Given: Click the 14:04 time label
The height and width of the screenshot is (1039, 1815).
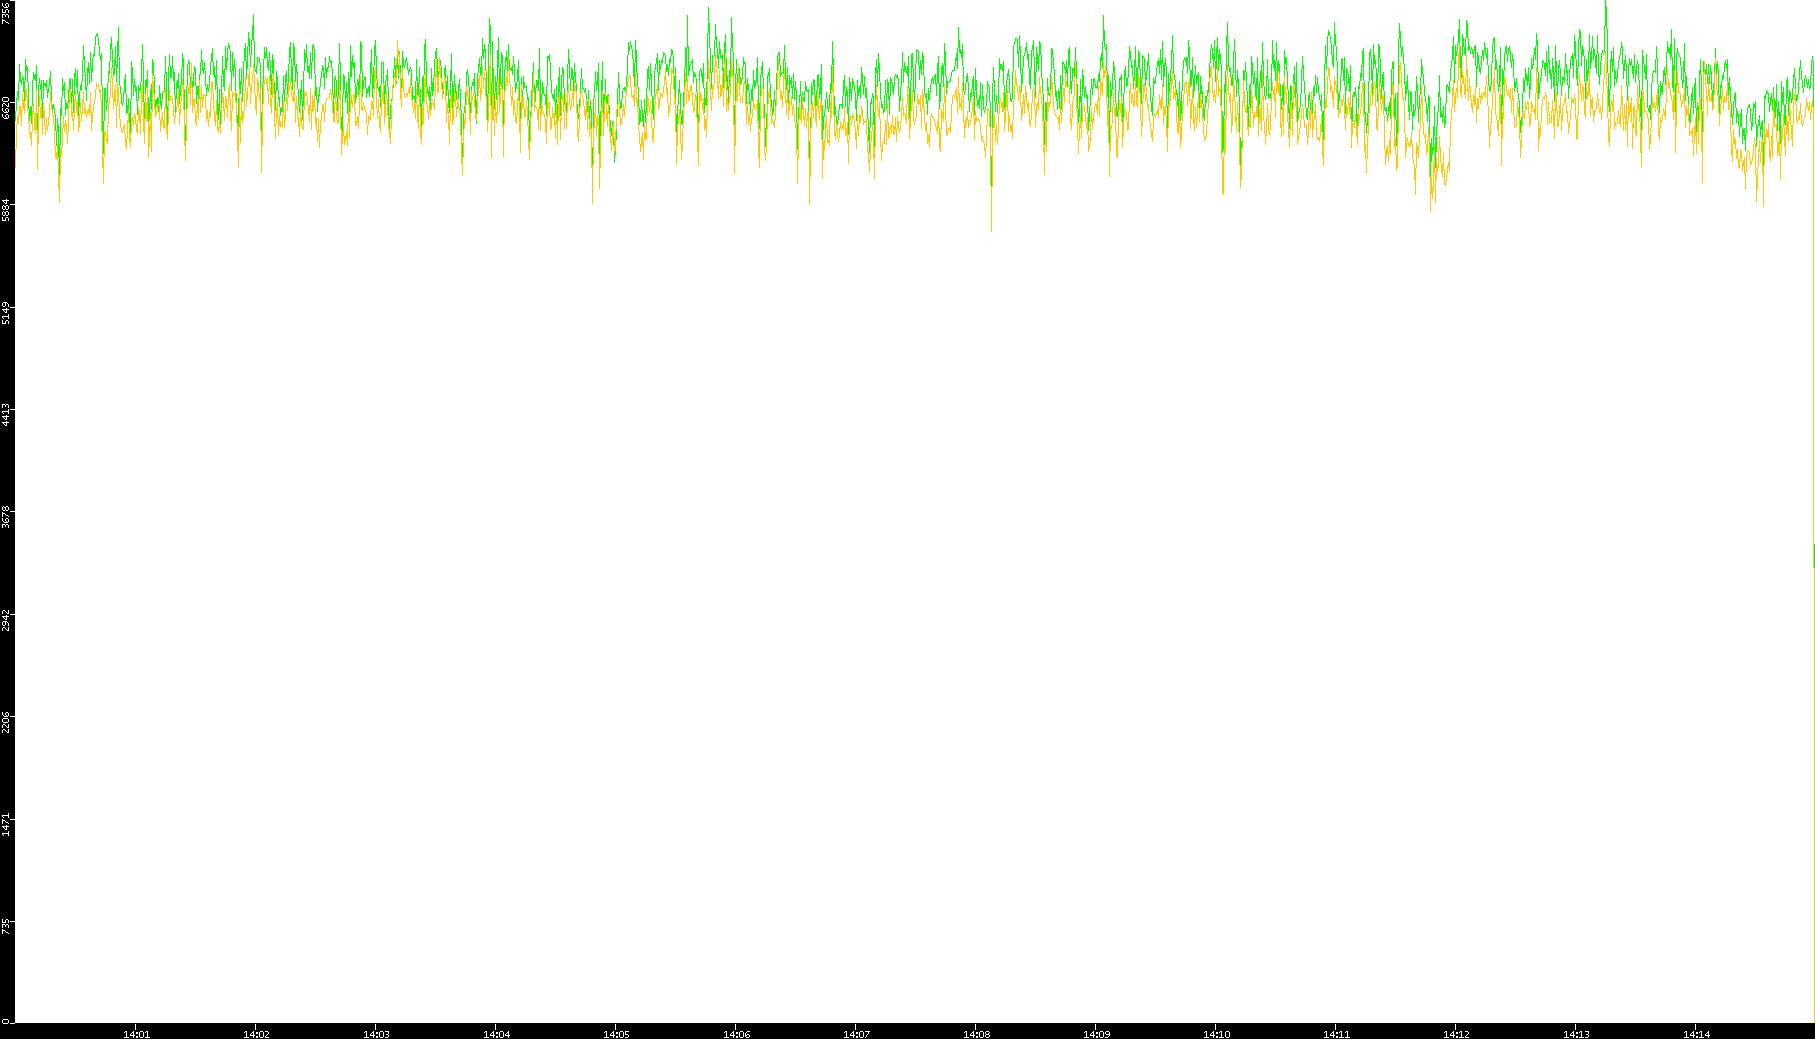Looking at the screenshot, I should coord(496,1034).
